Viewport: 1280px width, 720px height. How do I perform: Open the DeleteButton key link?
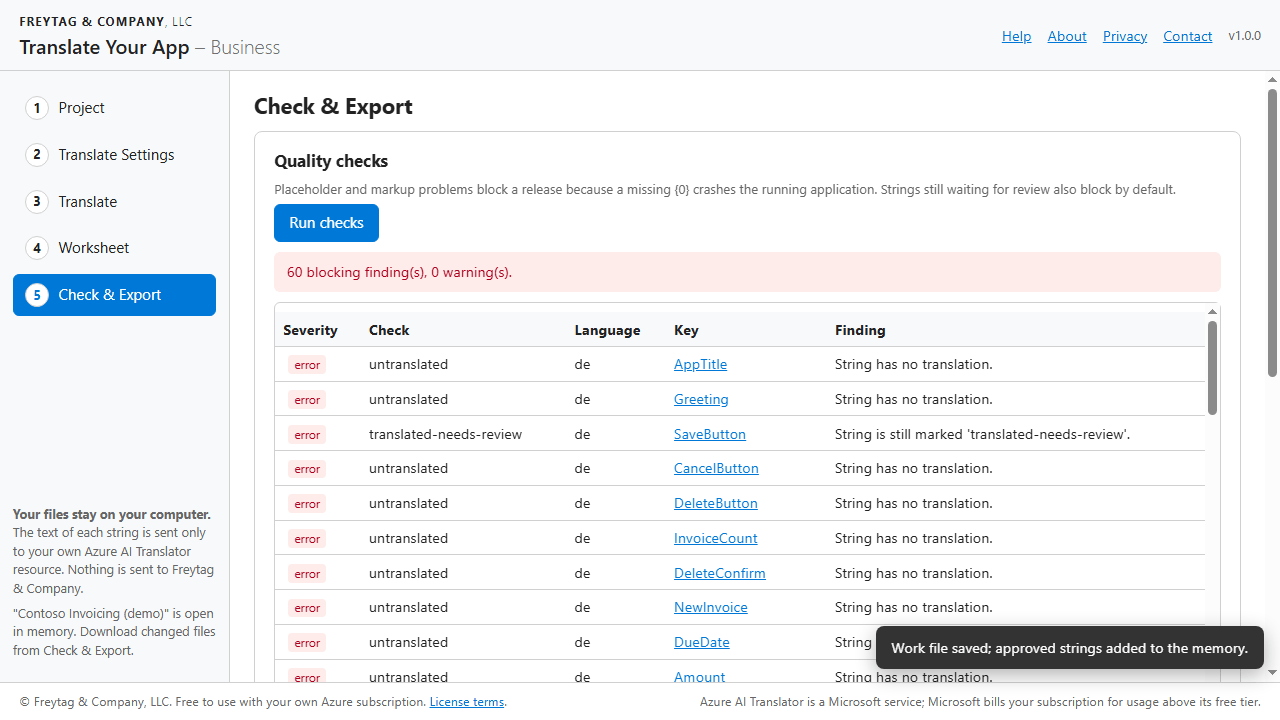(716, 503)
